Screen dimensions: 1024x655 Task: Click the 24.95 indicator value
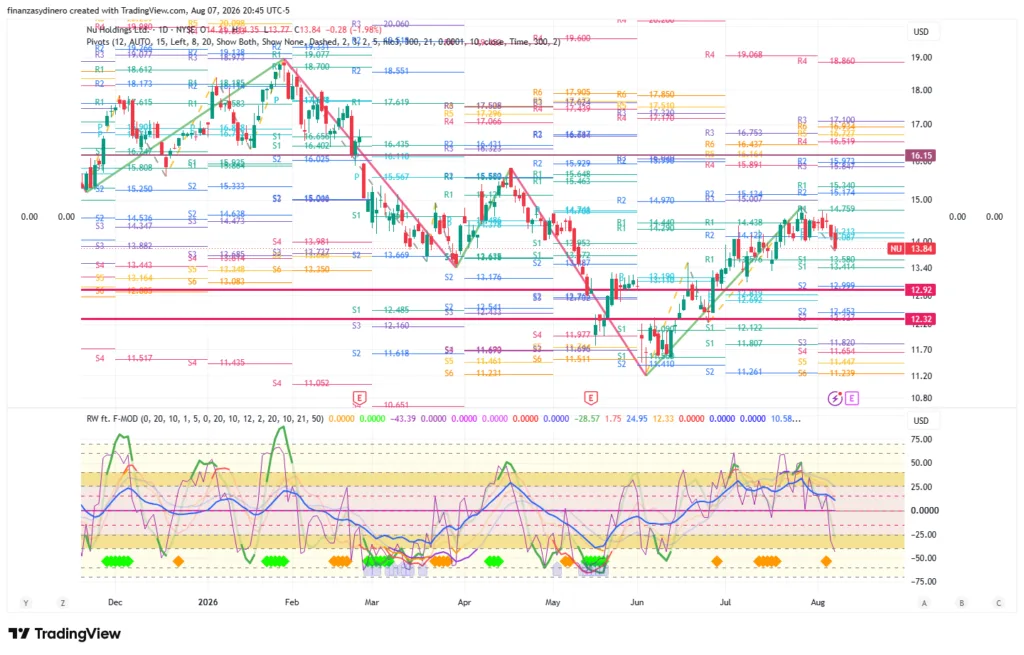[x=637, y=418]
